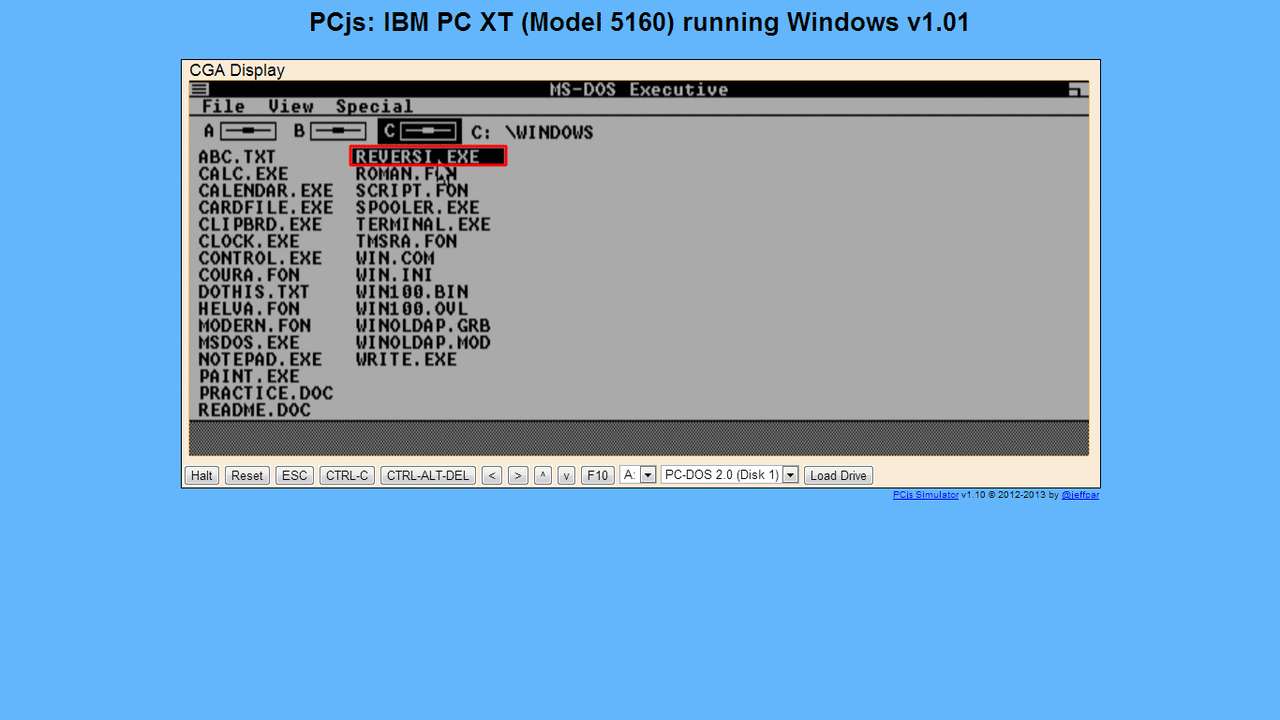Select SCRIPT.FON file
Screen dimensions: 1280x720
click(412, 191)
